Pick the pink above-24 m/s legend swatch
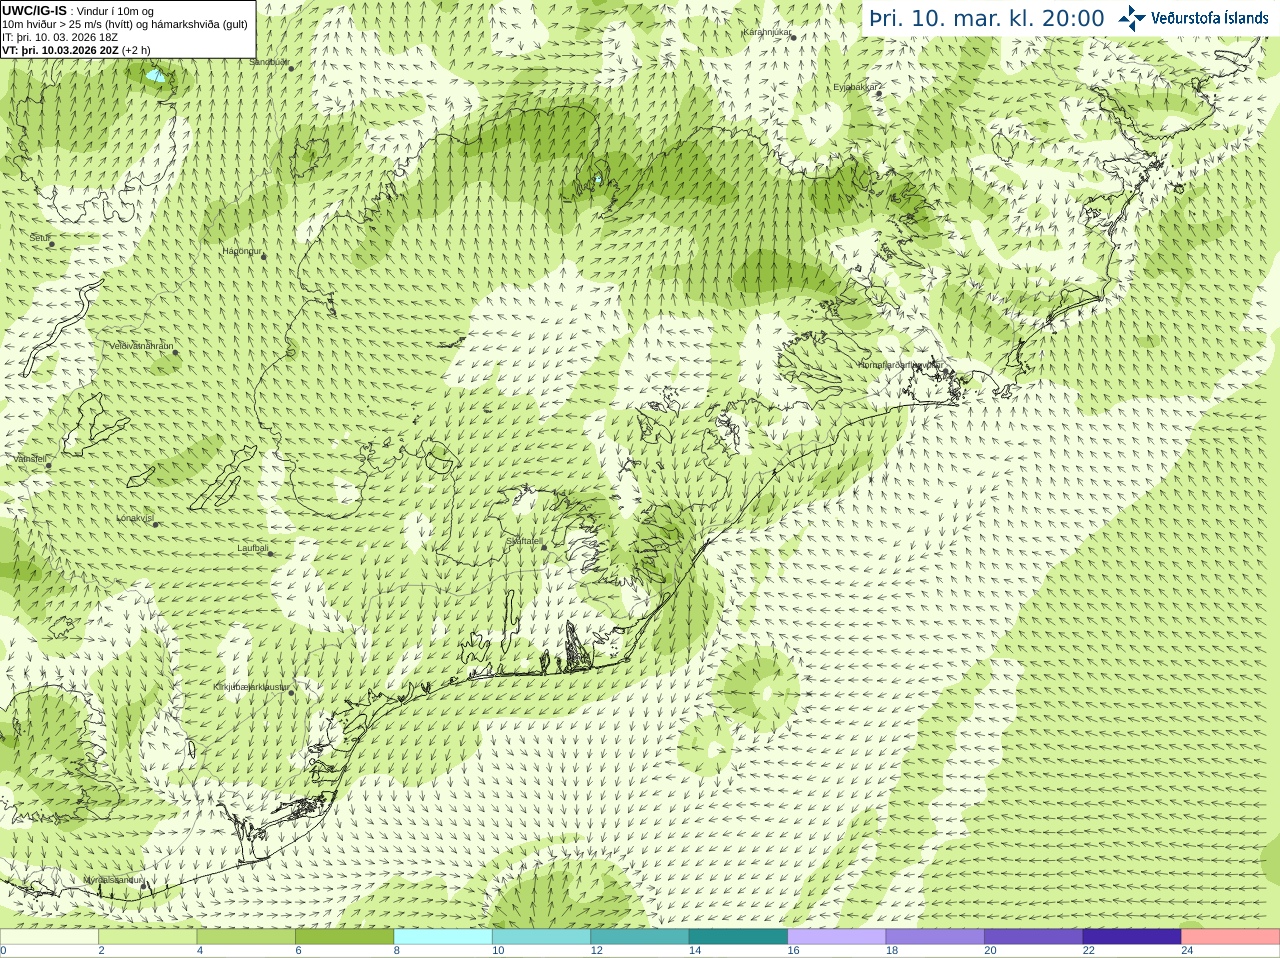Viewport: 1280px width, 958px height. [x=1231, y=937]
